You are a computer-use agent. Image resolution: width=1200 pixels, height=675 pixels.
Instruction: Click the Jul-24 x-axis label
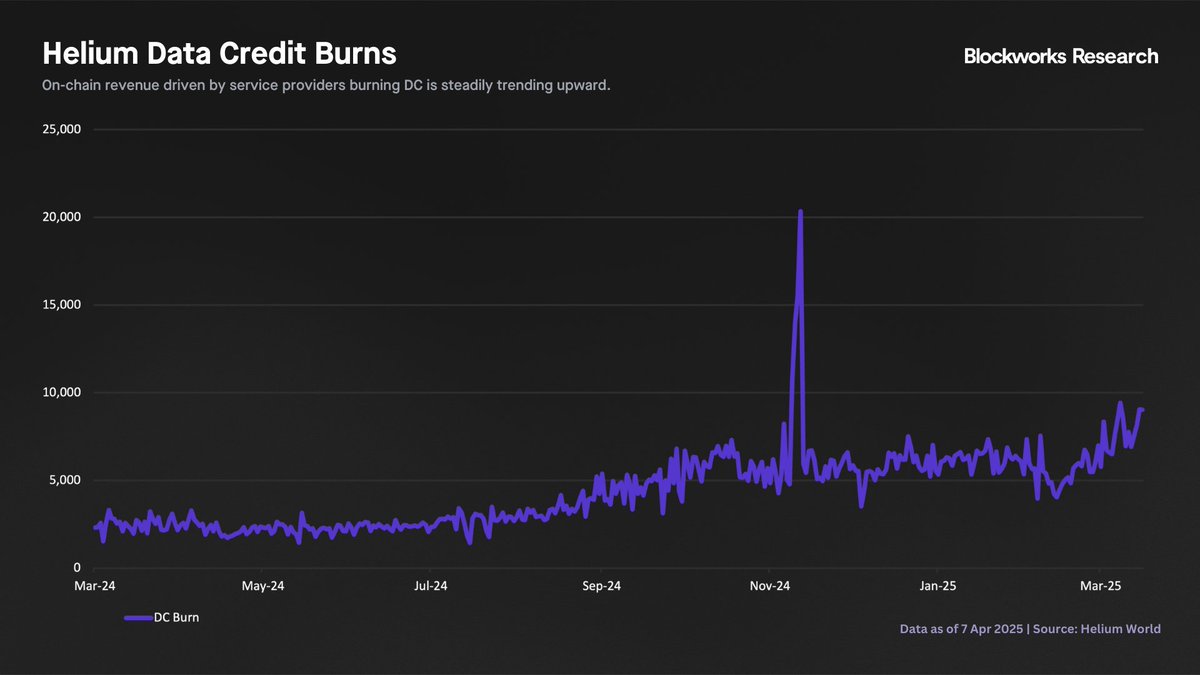(x=430, y=585)
